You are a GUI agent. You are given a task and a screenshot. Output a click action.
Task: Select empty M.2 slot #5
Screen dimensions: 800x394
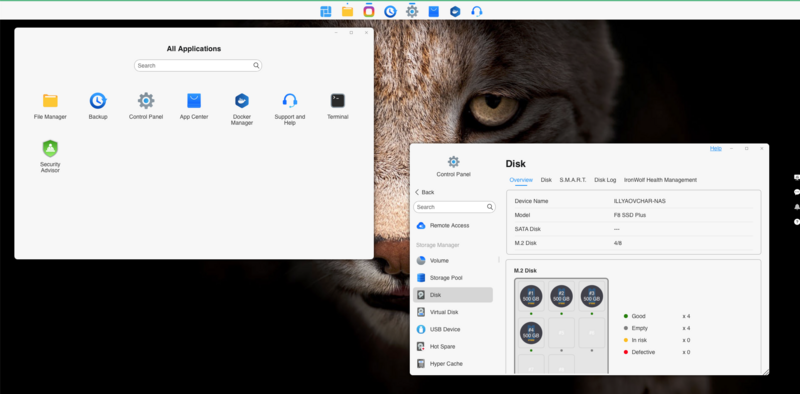point(561,333)
